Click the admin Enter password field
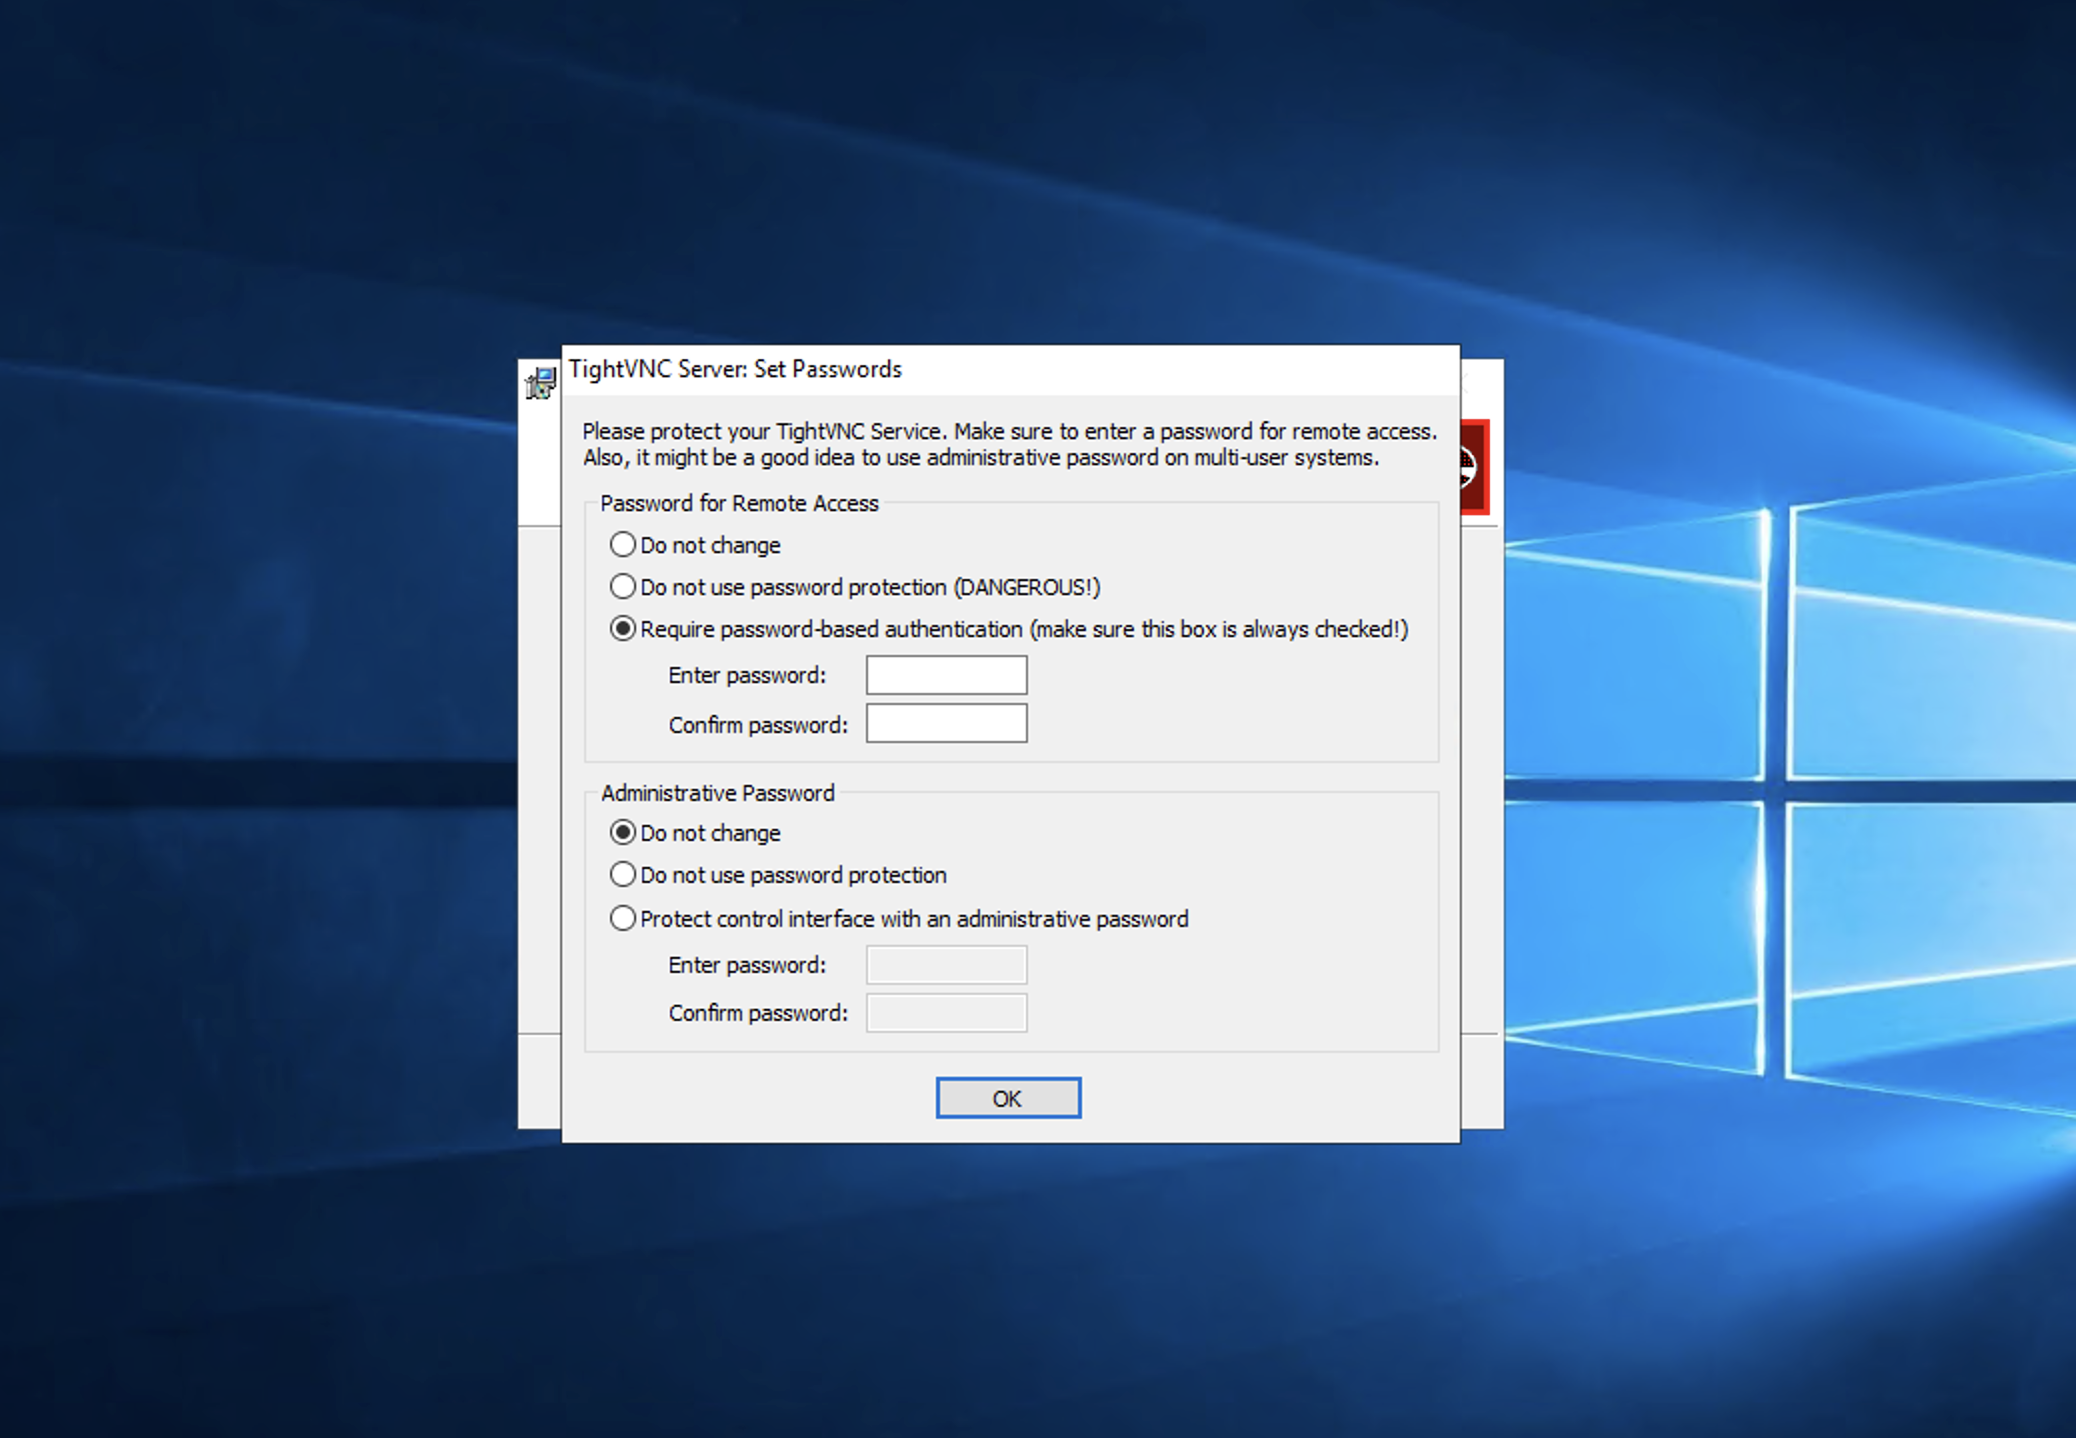 [946, 964]
